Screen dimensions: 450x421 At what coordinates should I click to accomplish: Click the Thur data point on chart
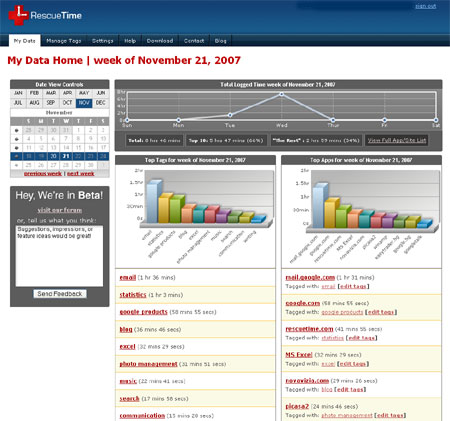click(x=333, y=120)
